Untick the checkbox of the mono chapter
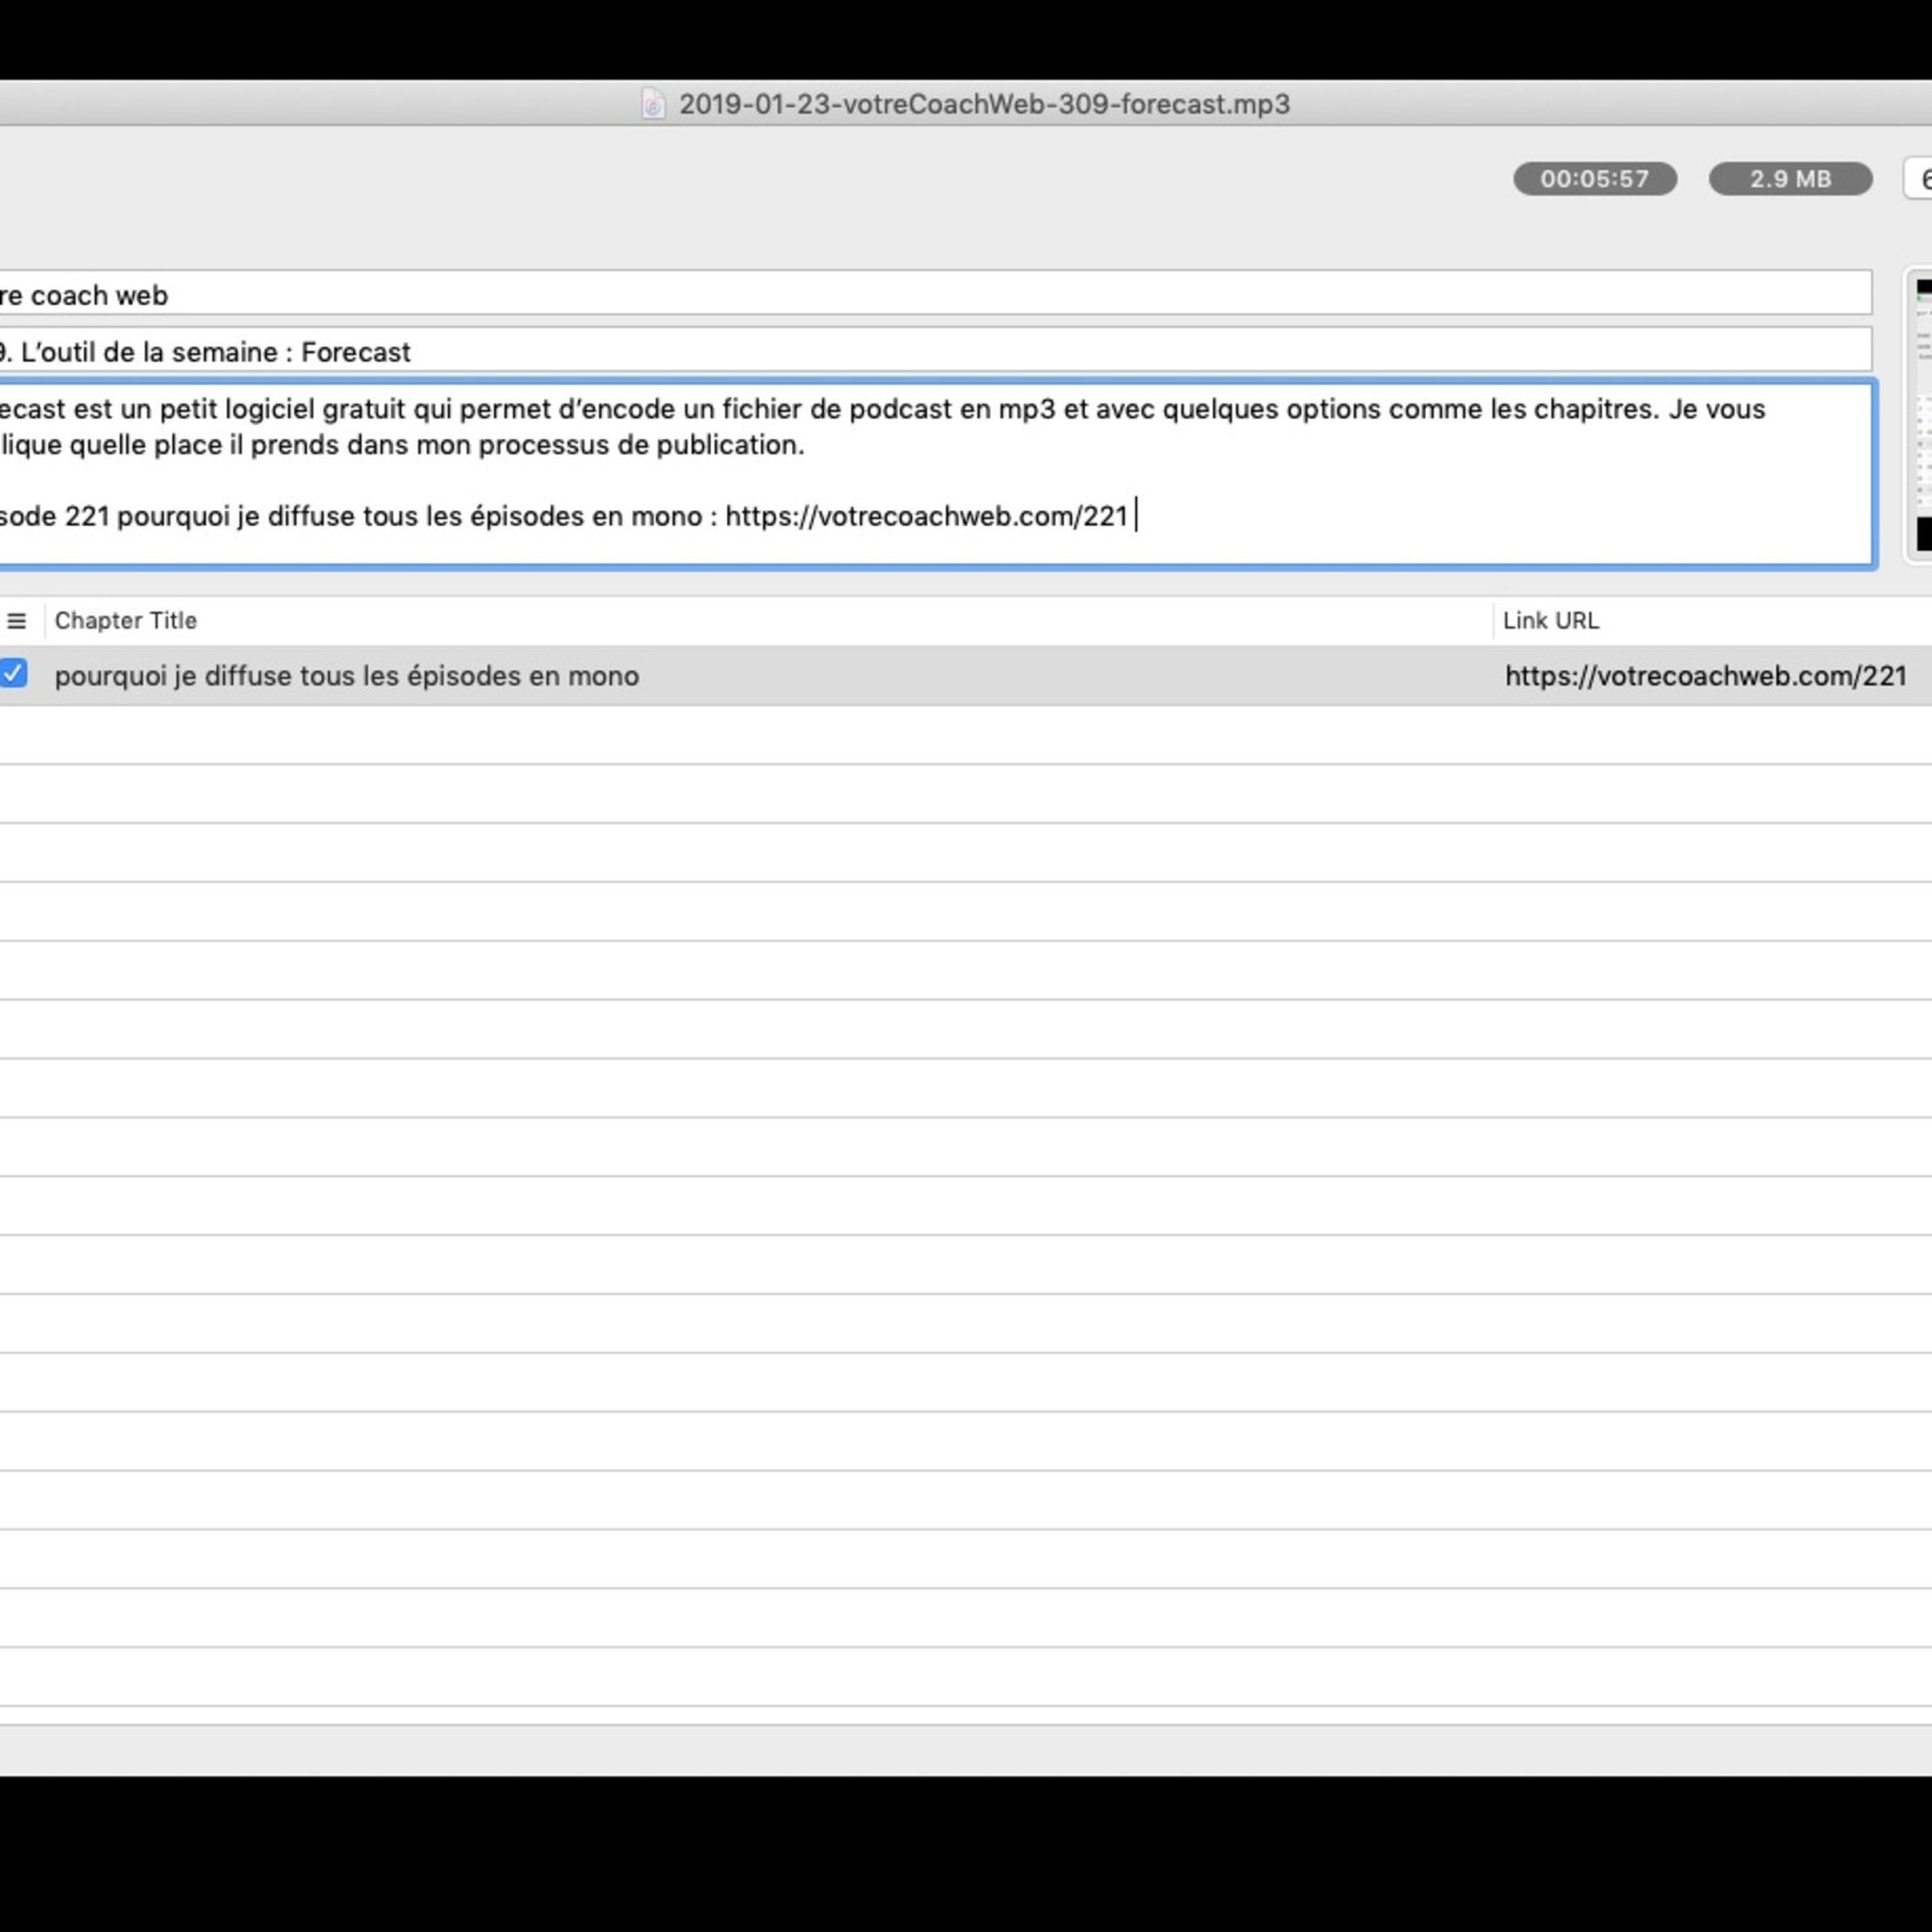Image resolution: width=1932 pixels, height=1932 pixels. [14, 674]
